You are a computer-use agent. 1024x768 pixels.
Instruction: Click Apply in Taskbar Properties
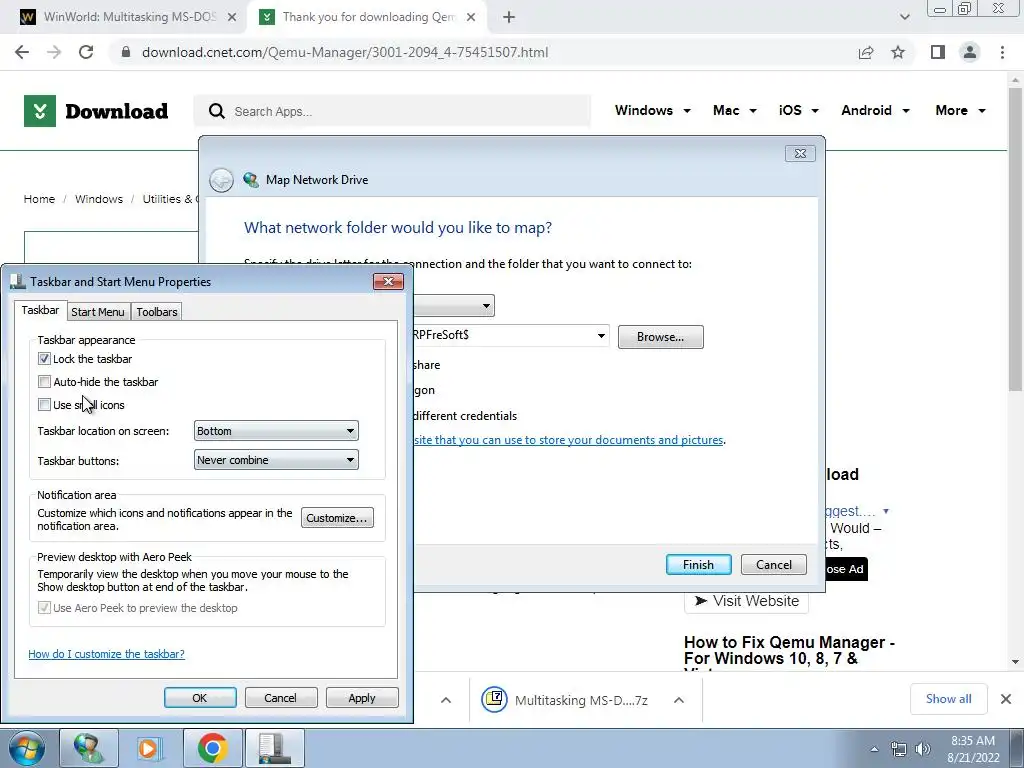(362, 697)
